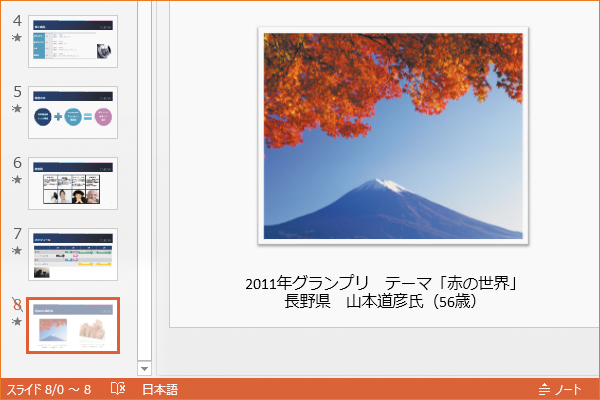Click the animation star icon under slide 8
The height and width of the screenshot is (400, 600).
(17, 321)
